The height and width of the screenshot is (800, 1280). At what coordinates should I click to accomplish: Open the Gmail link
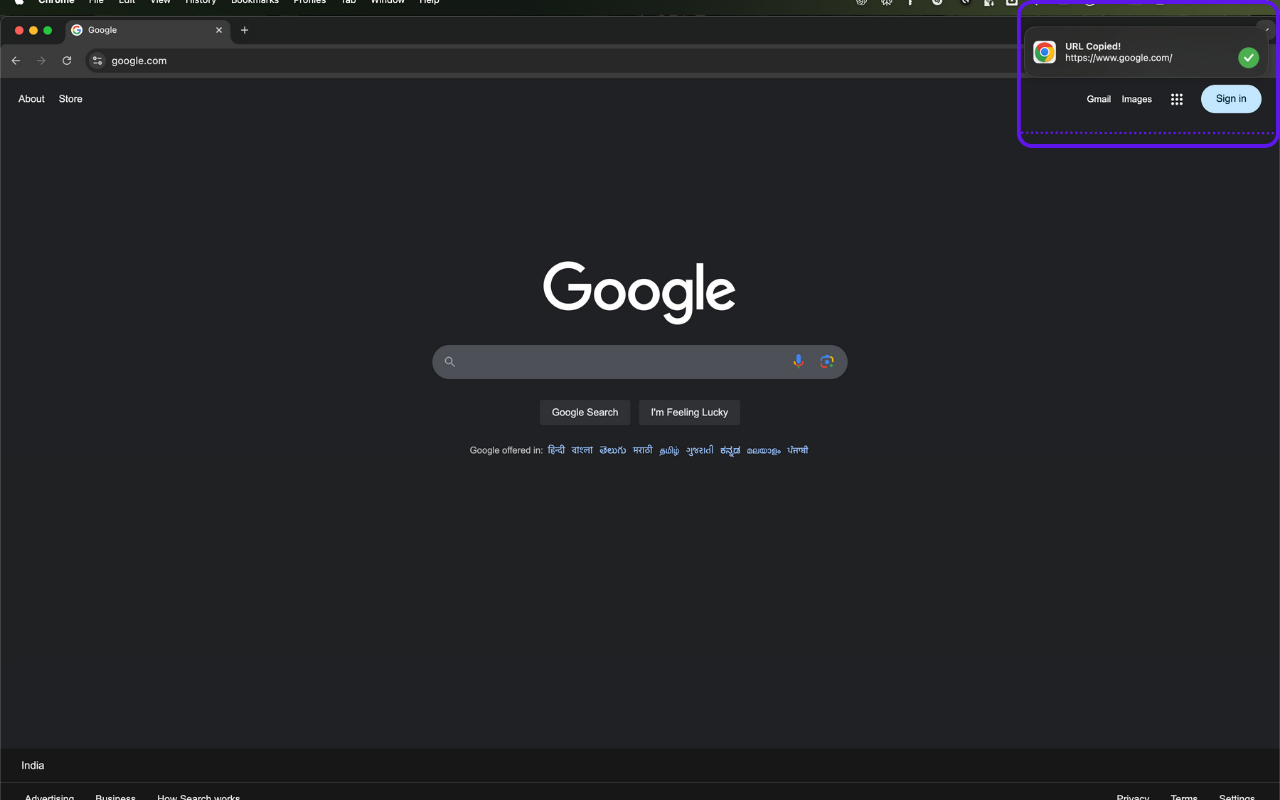1099,99
